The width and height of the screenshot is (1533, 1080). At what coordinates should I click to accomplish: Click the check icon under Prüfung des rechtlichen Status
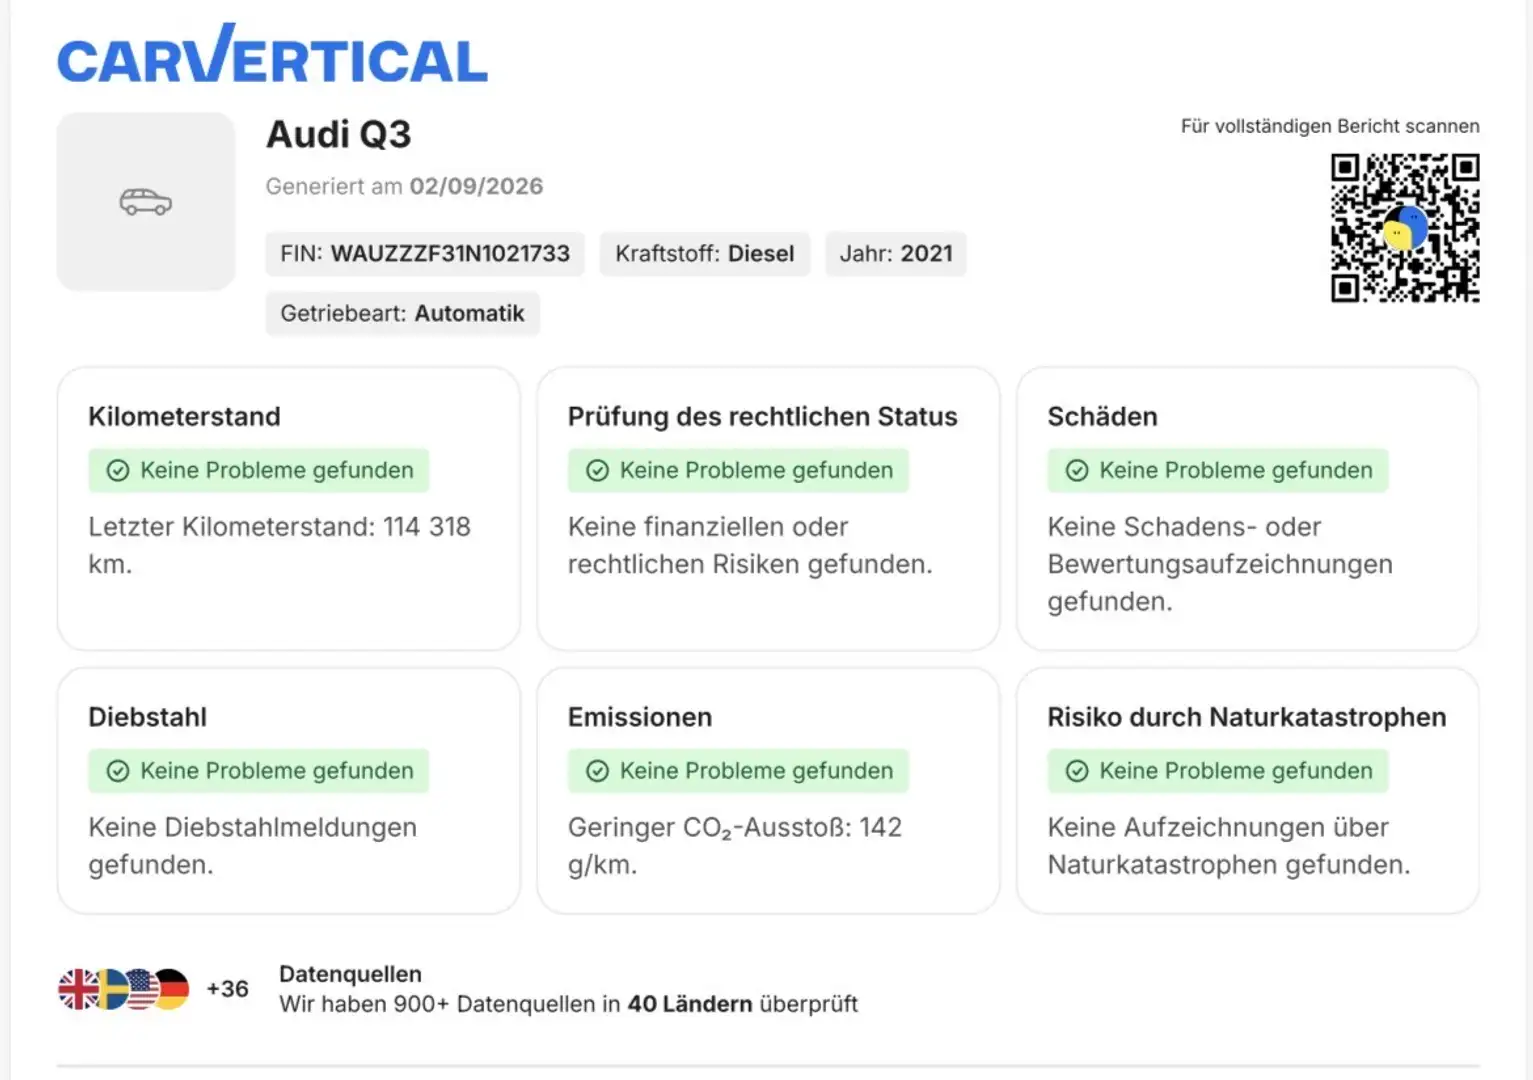(x=598, y=471)
